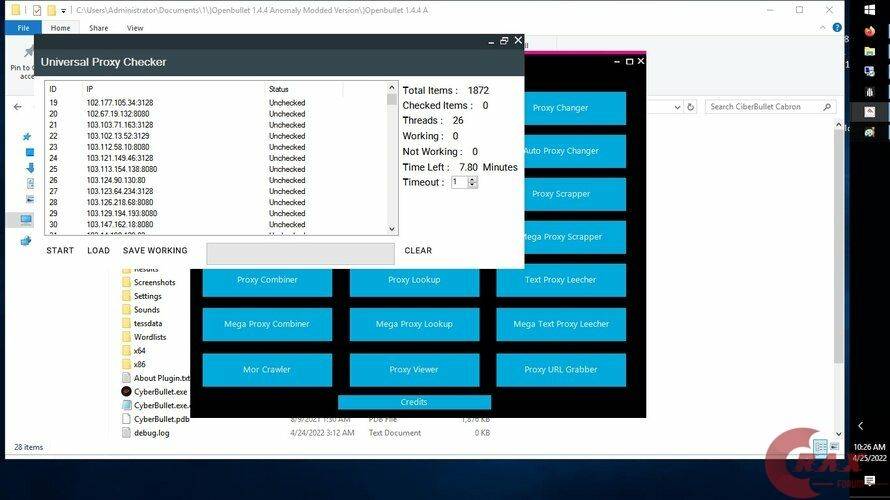Switch to the Share ribbon tab
This screenshot has width=890, height=500.
point(98,28)
